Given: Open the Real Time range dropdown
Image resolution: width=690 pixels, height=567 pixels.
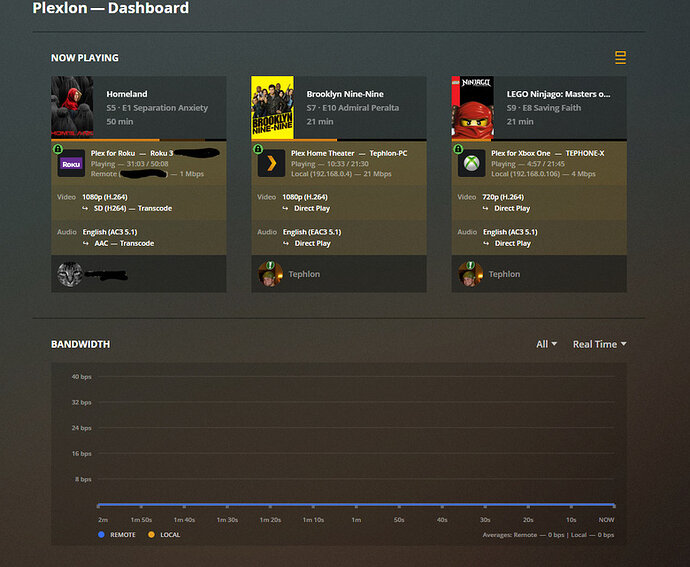Looking at the screenshot, I should pos(599,344).
